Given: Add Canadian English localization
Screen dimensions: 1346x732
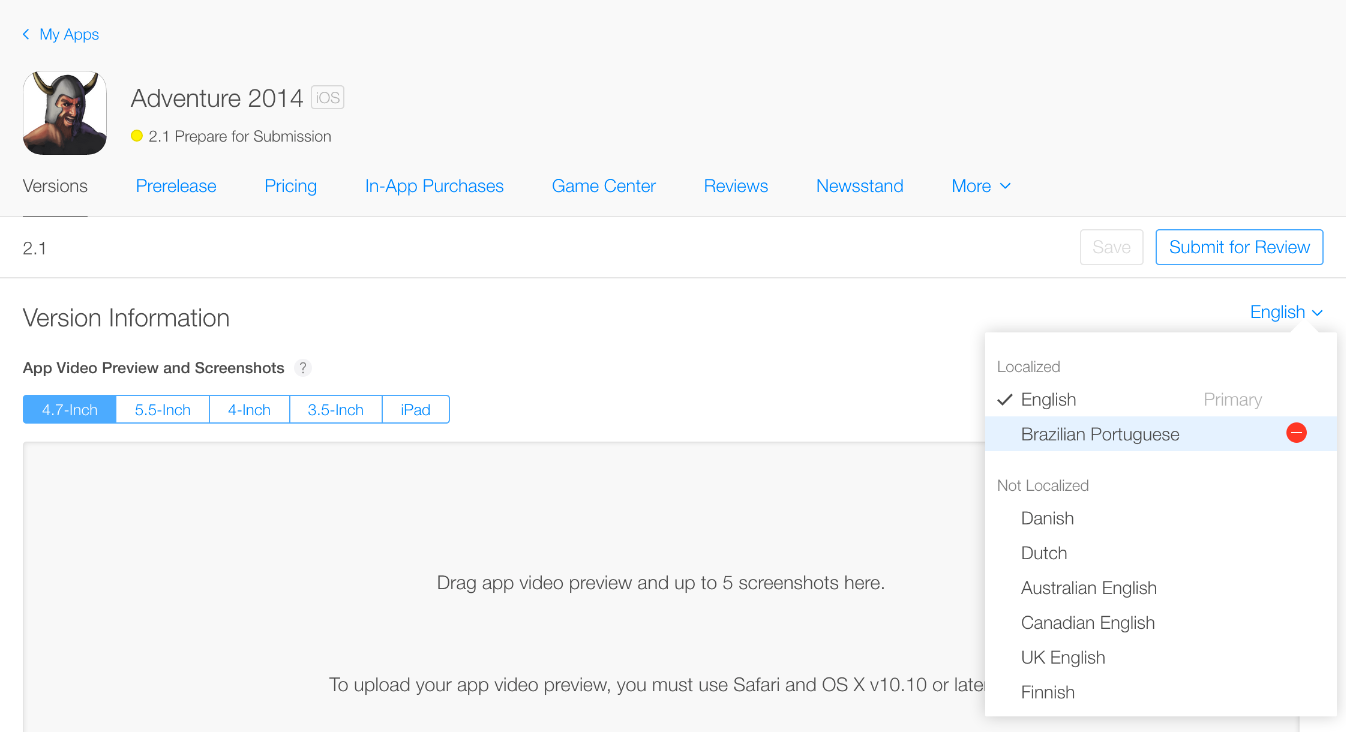Looking at the screenshot, I should (x=1160, y=622).
